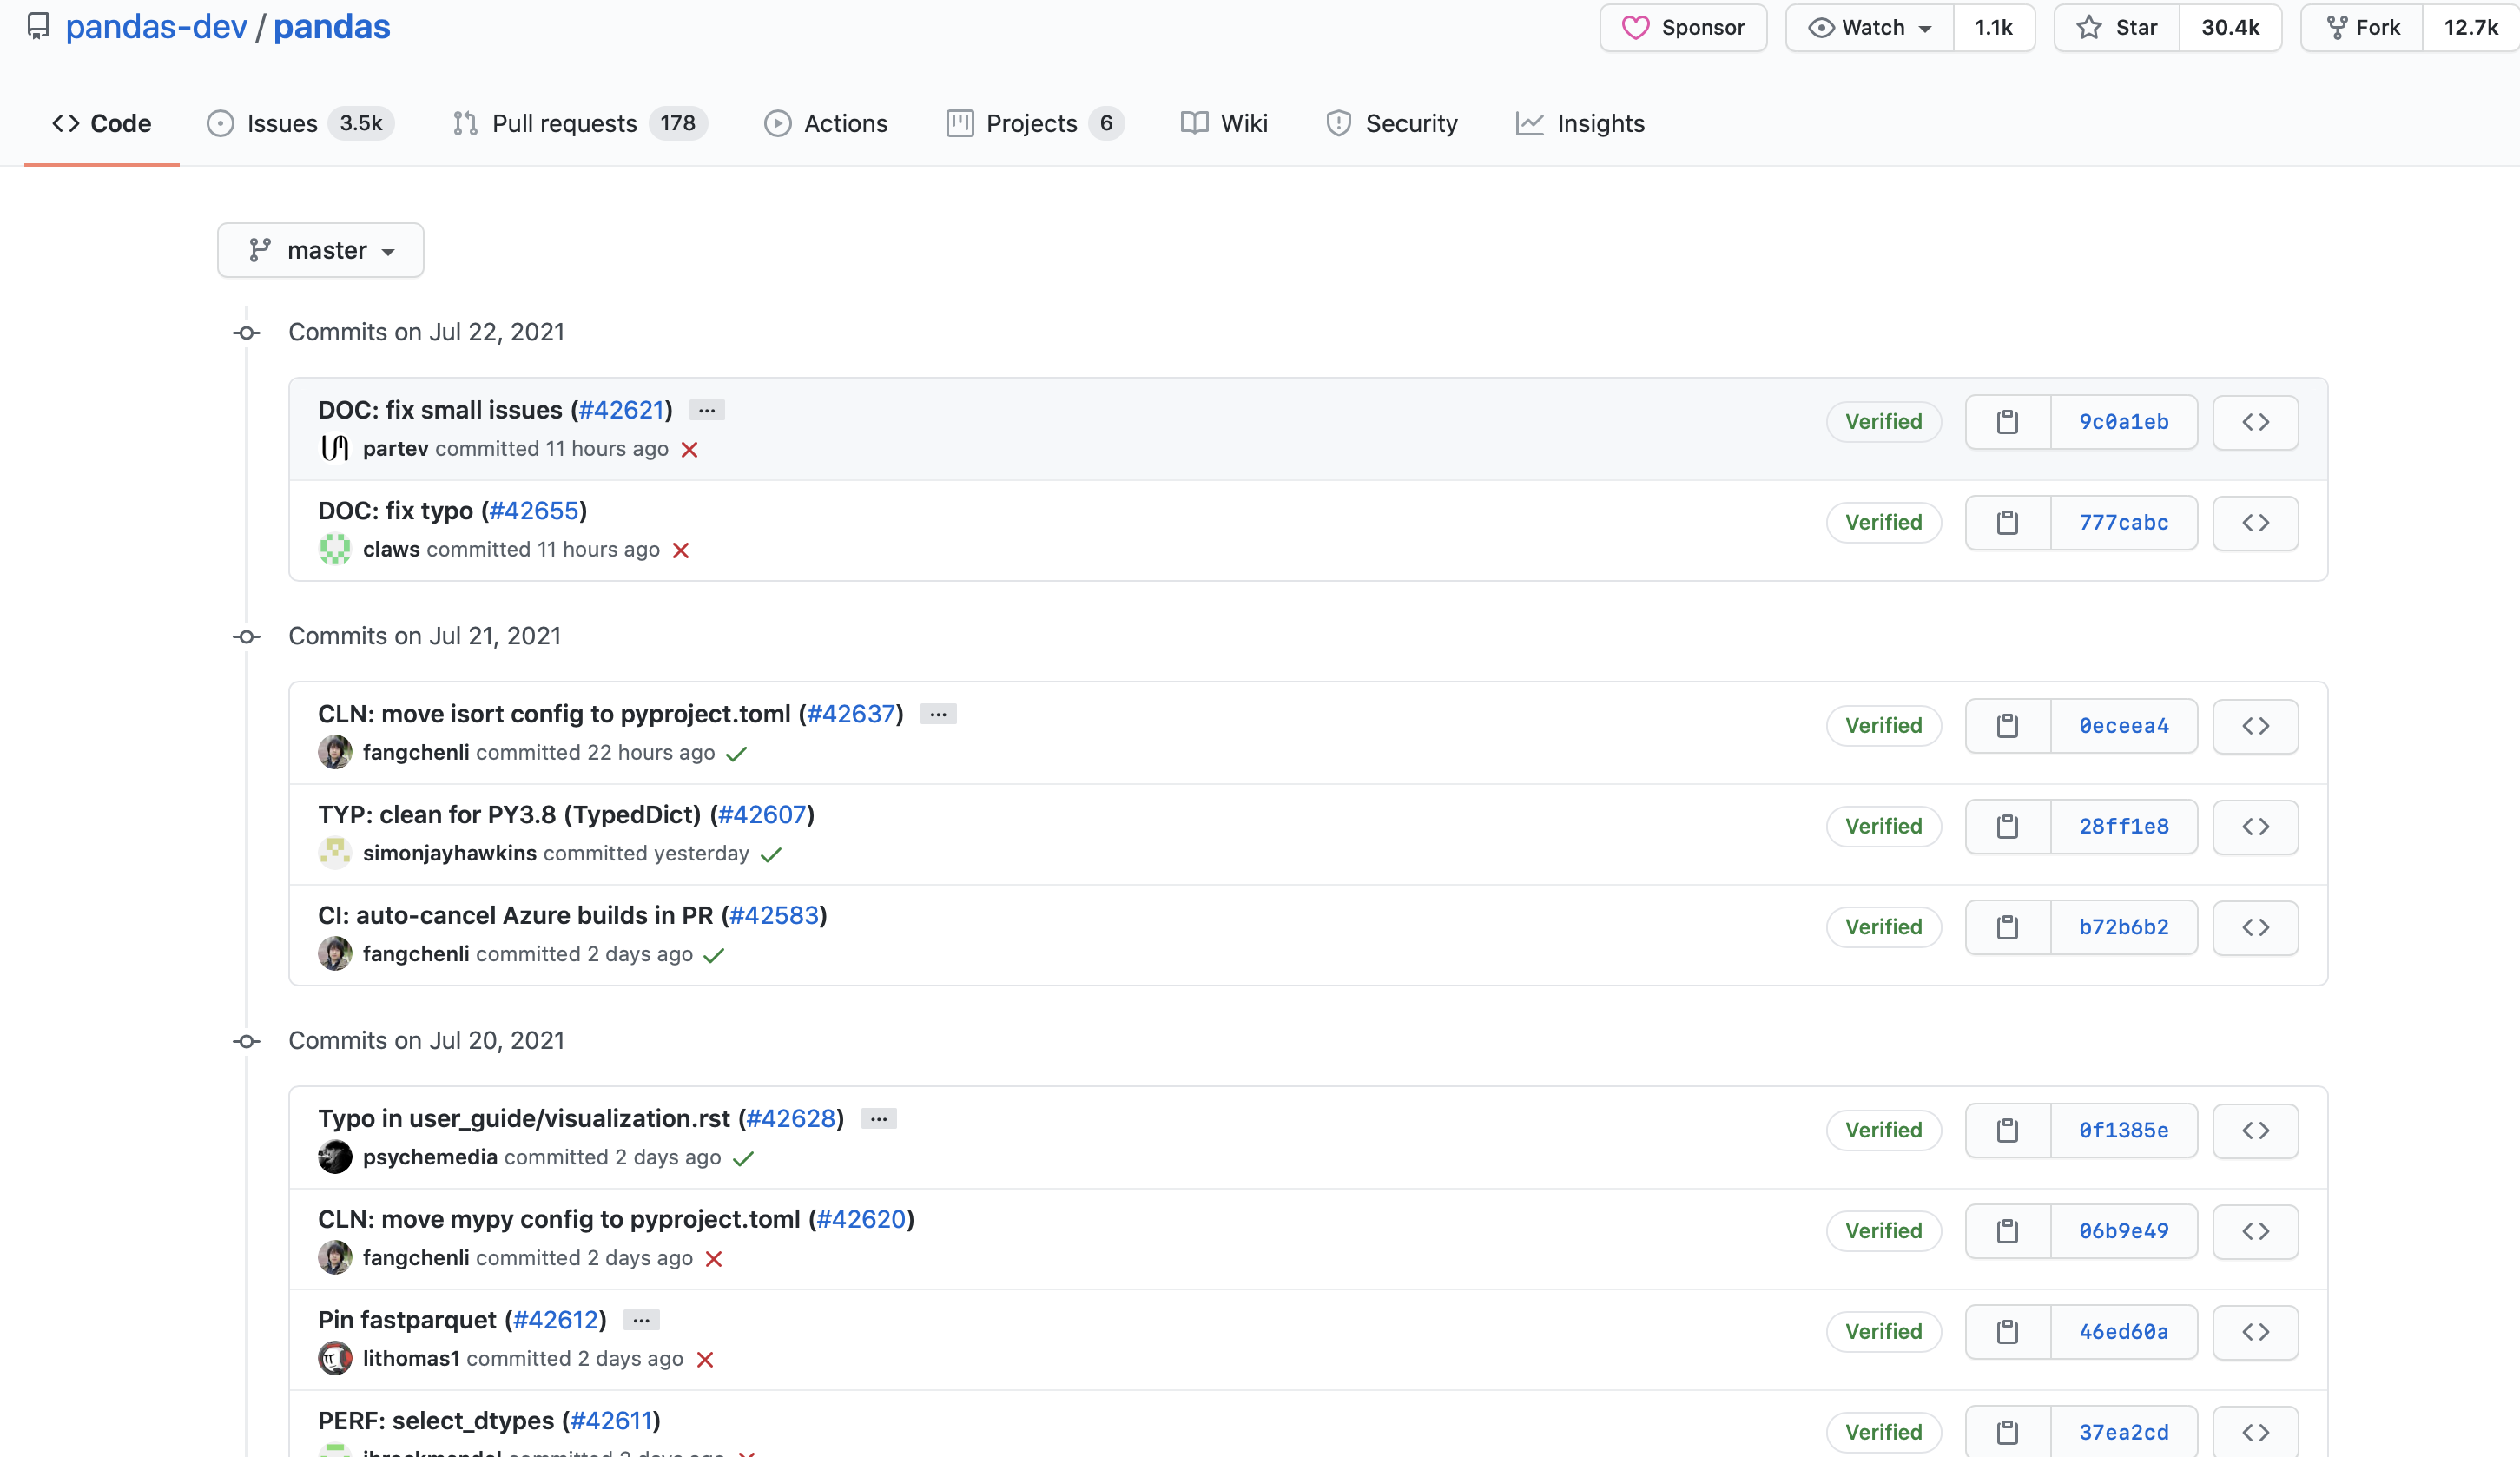Open commit hash link 06b9e49
Image resolution: width=2520 pixels, height=1457 pixels.
click(2123, 1231)
